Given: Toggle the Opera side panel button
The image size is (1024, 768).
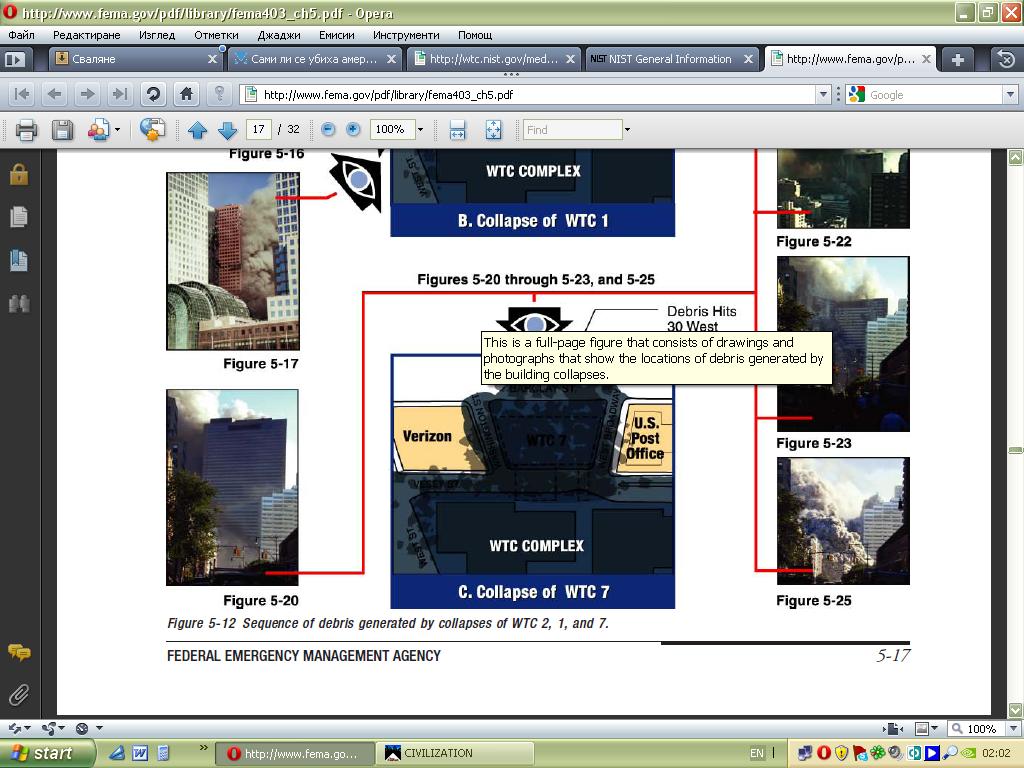Looking at the screenshot, I should 14,59.
